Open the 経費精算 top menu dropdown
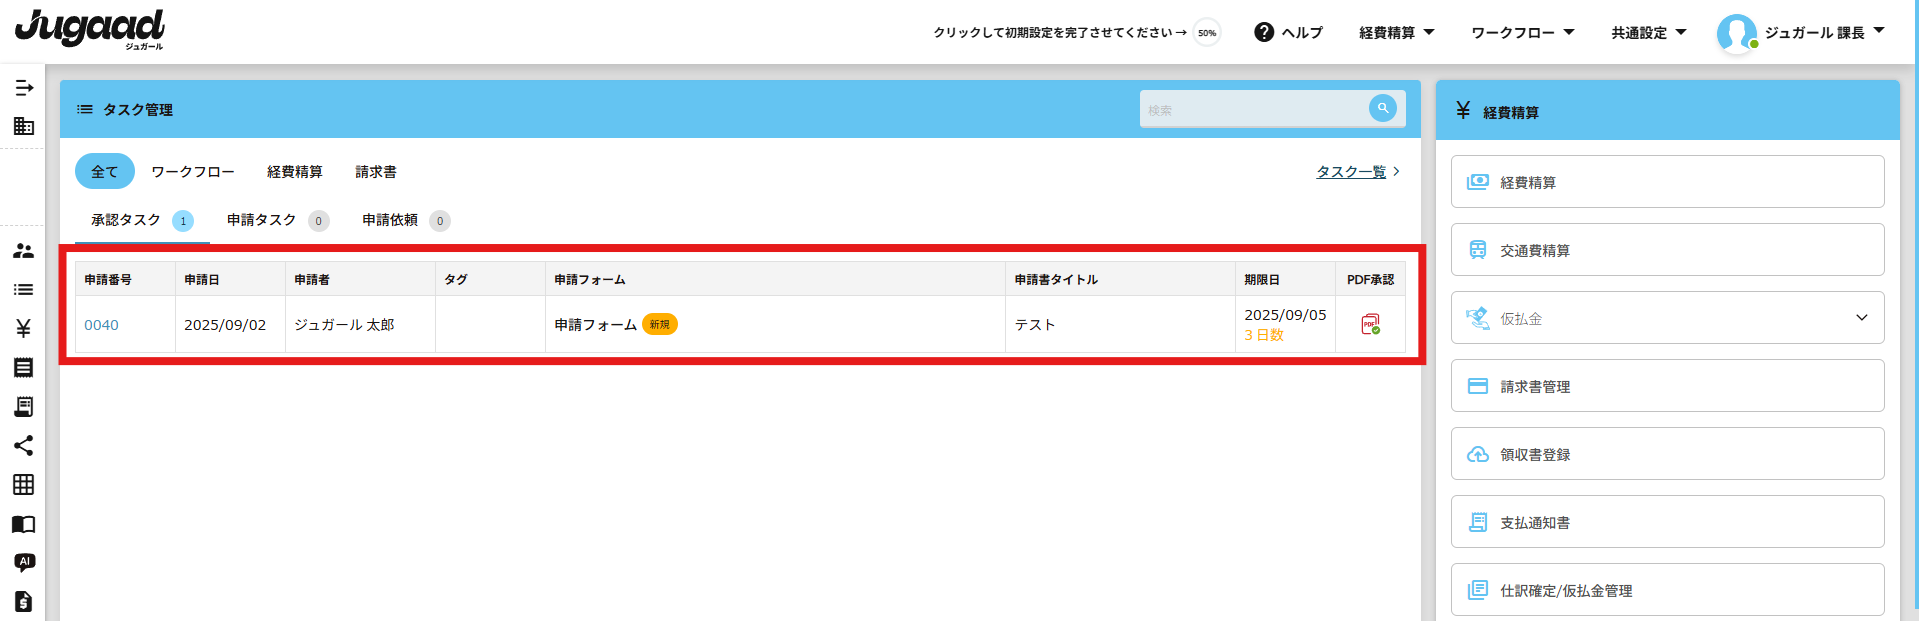Viewport: 1919px width, 621px height. pos(1396,32)
